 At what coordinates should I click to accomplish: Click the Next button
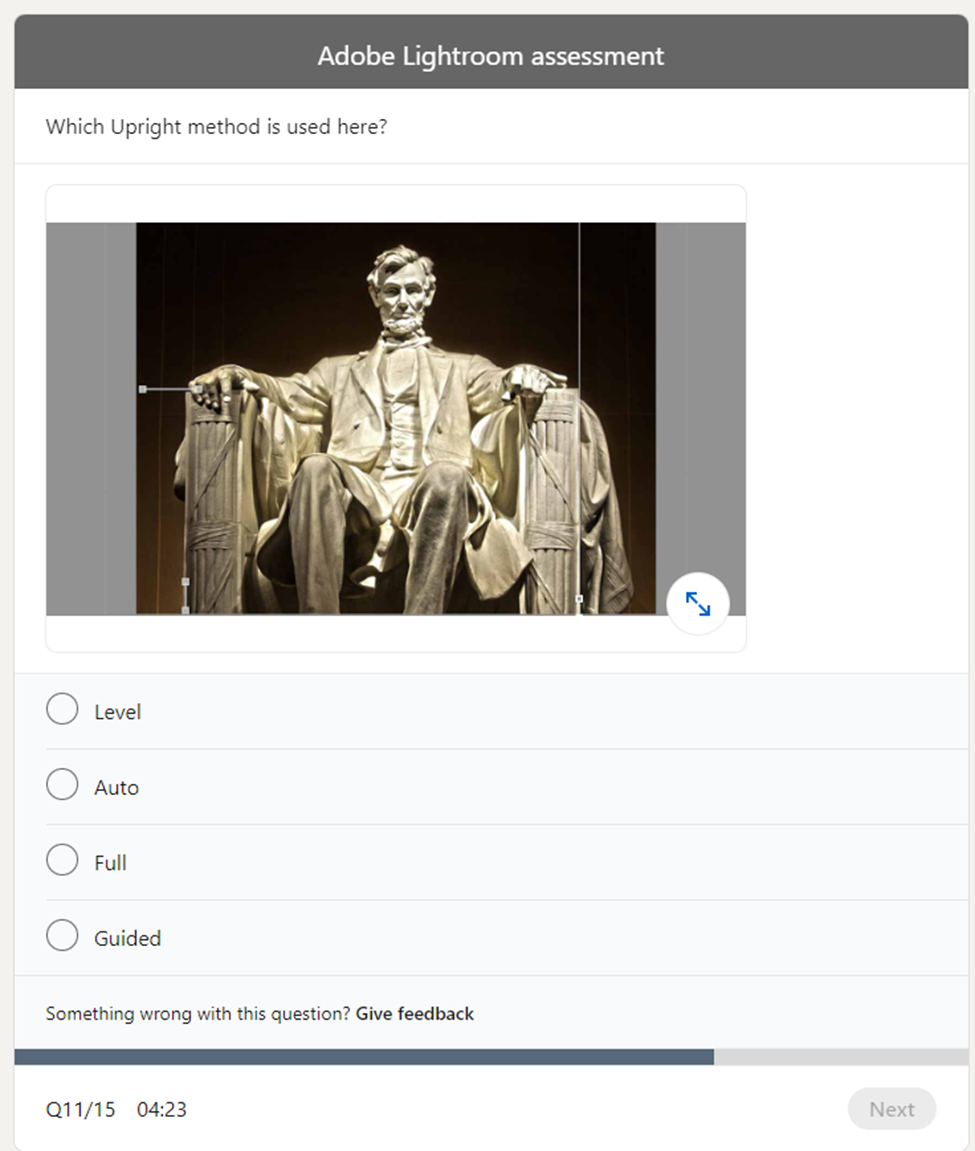pyautogui.click(x=891, y=1109)
